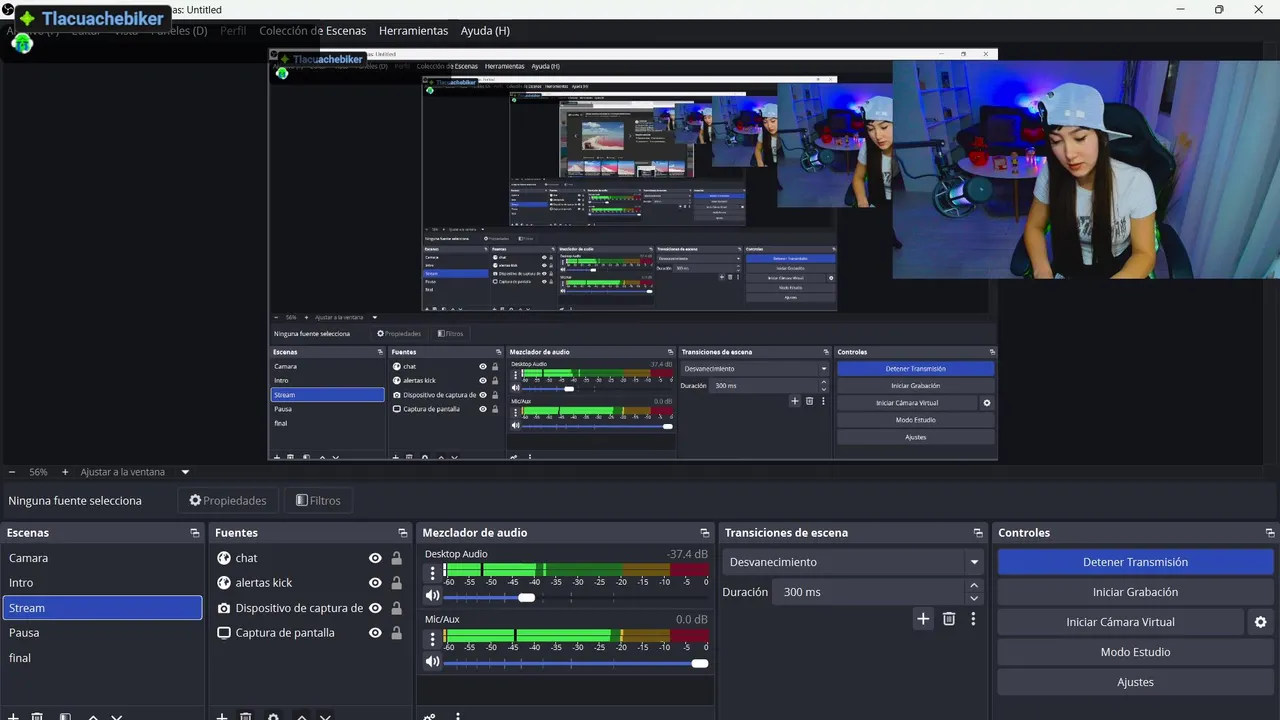The image size is (1280, 720).
Task: Start recording with Iniciar Grabación
Action: (x=1135, y=592)
